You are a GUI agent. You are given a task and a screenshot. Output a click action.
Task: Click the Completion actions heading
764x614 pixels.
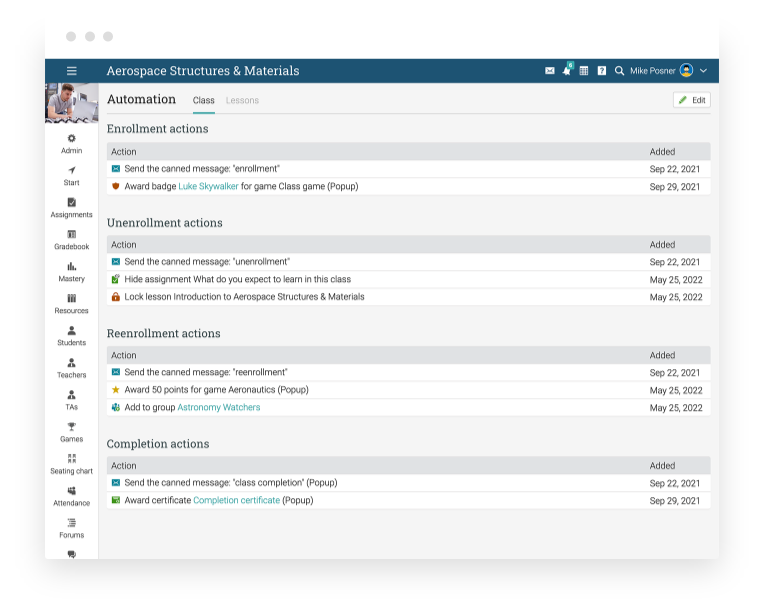[x=158, y=444]
